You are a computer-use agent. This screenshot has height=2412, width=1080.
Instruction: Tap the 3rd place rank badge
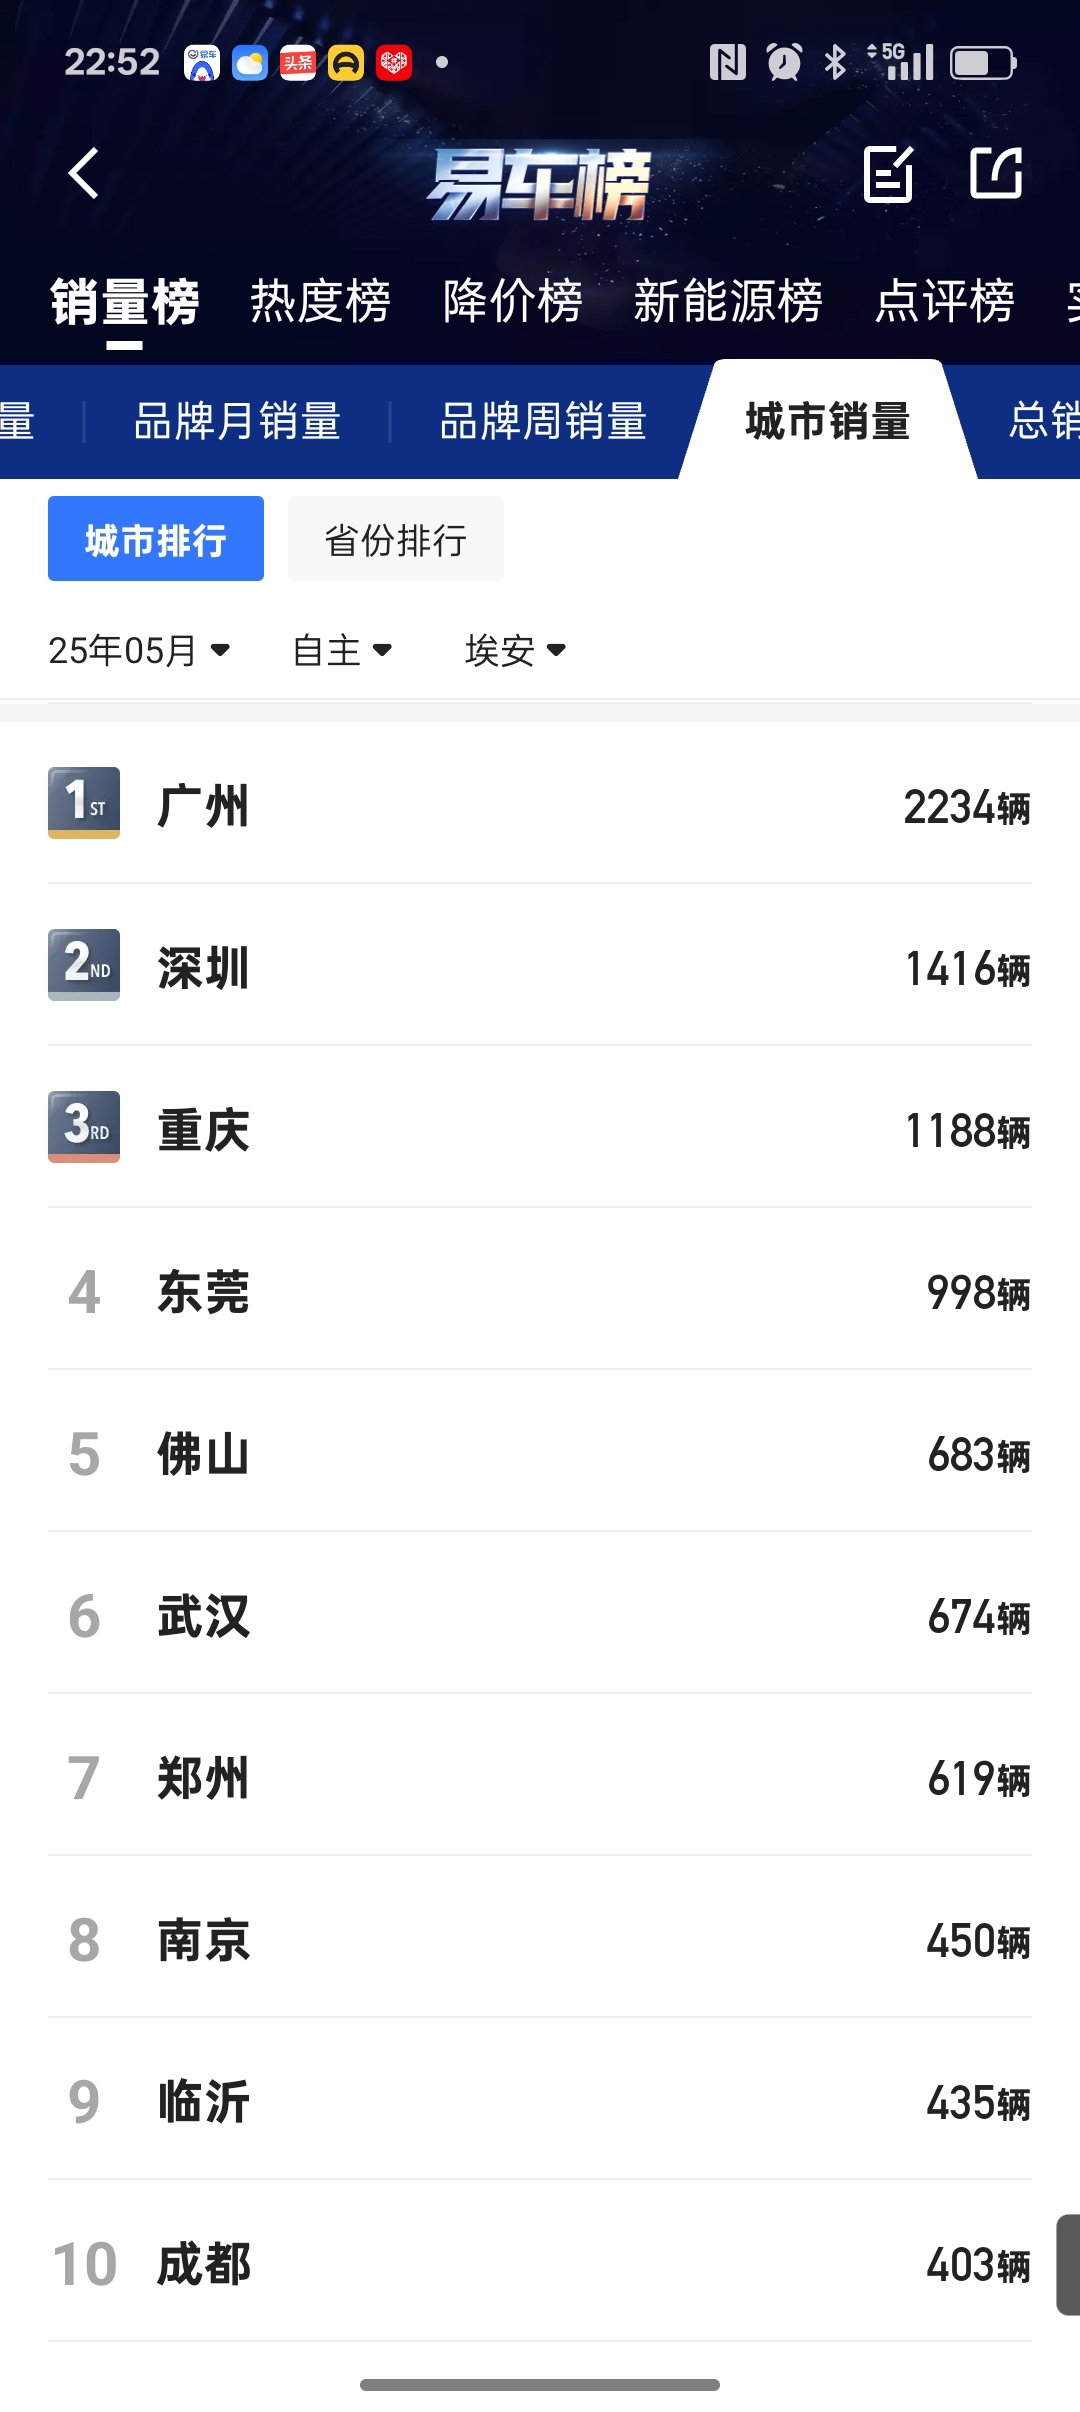tap(84, 1127)
